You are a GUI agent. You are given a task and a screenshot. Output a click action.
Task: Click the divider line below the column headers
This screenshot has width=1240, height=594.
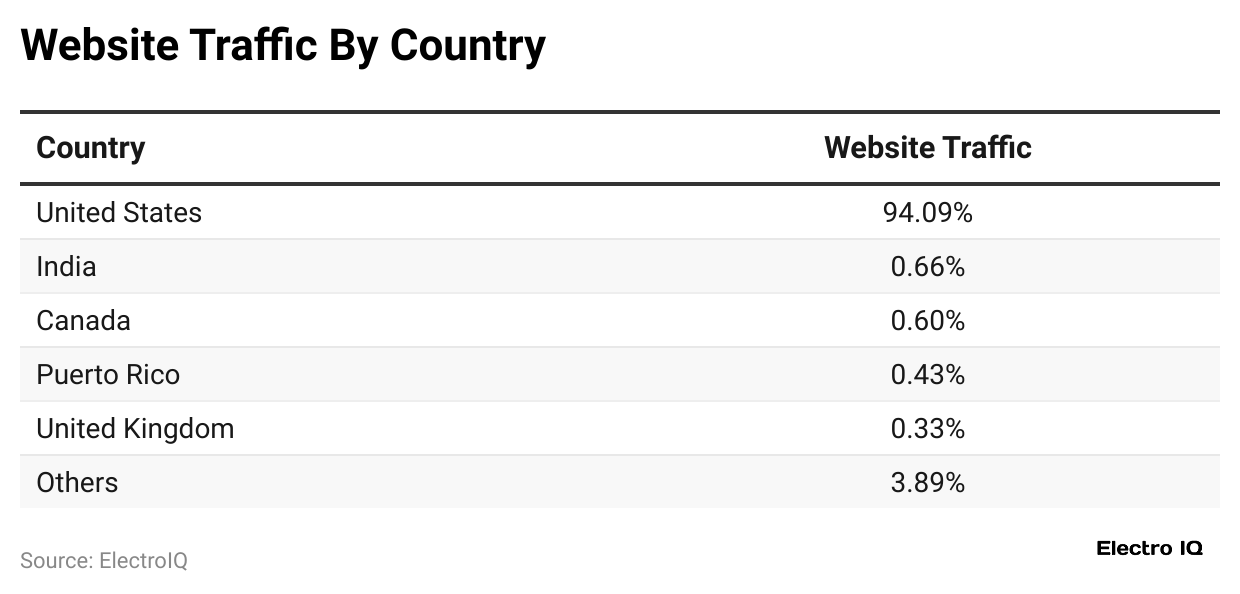[x=620, y=184]
